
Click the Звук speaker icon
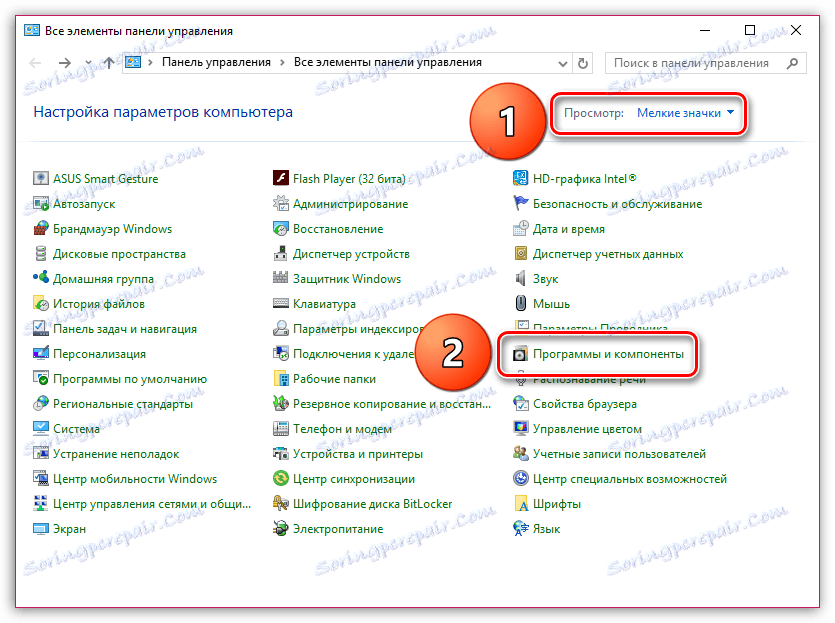[520, 278]
